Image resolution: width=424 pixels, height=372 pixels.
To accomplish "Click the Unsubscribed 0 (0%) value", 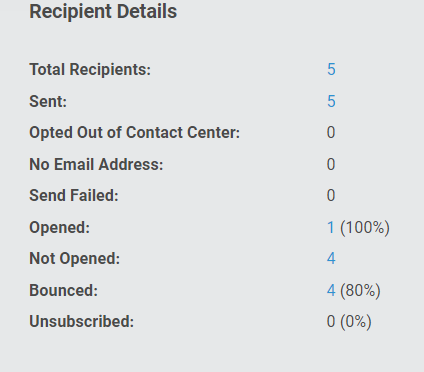I will coord(349,321).
